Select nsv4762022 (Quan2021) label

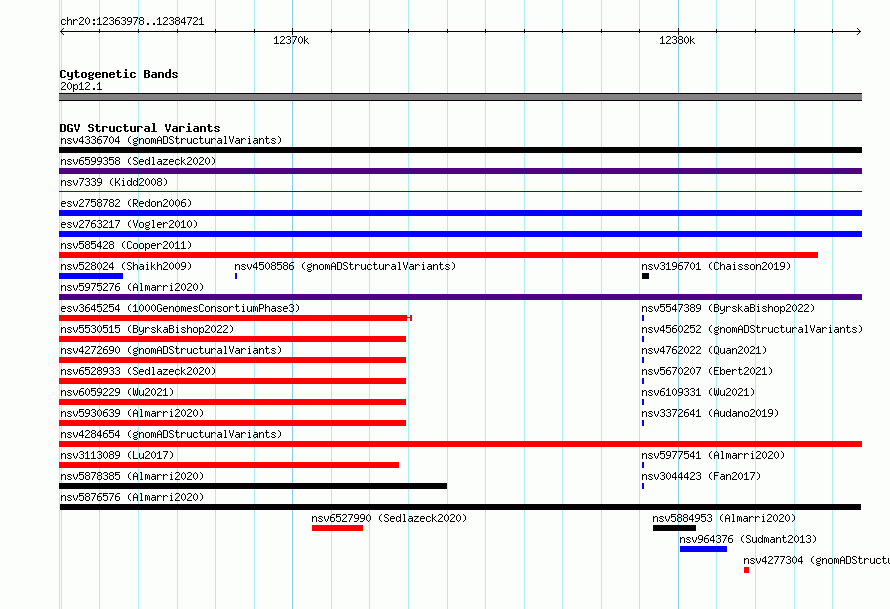[704, 350]
